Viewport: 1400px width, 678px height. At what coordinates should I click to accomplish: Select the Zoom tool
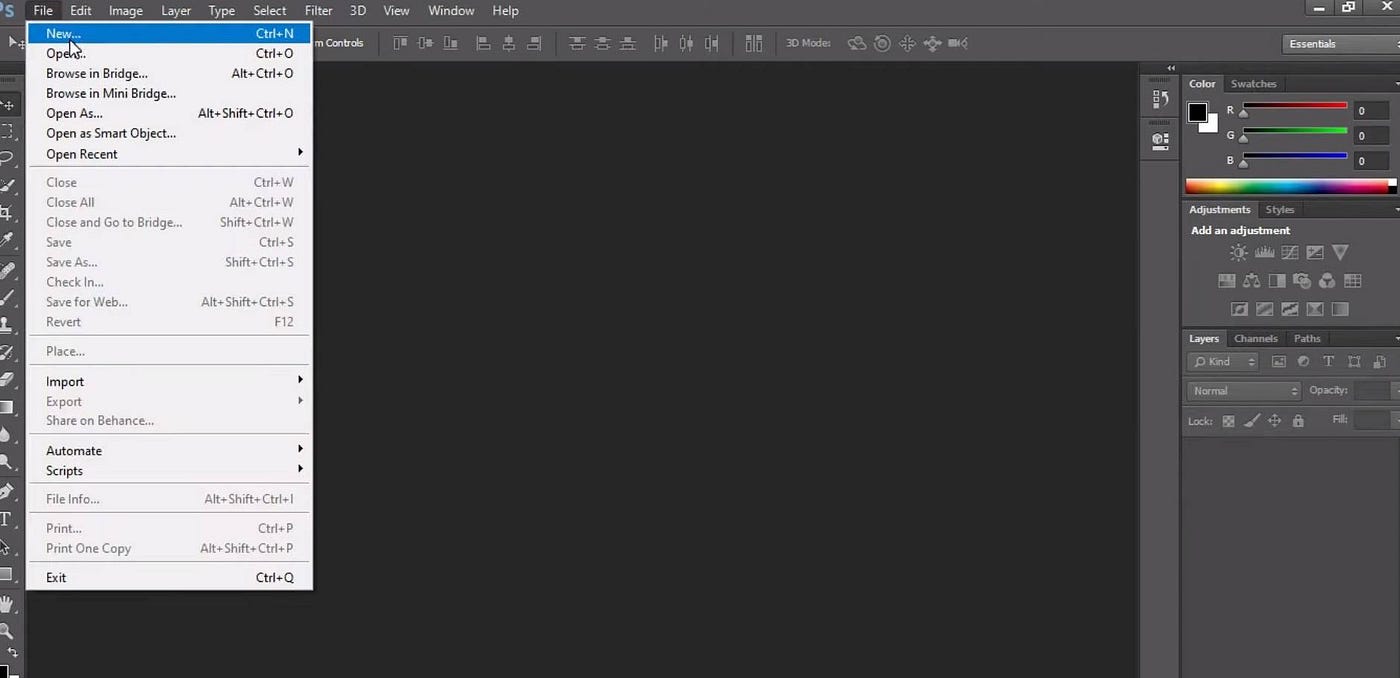10,631
